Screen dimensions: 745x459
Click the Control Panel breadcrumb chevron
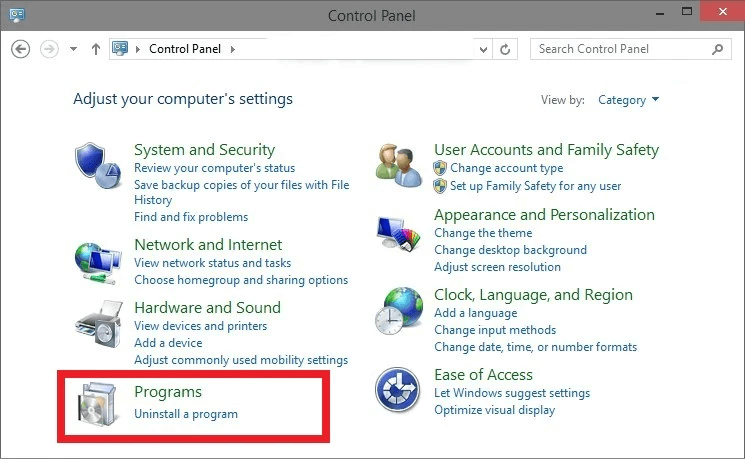coord(234,49)
